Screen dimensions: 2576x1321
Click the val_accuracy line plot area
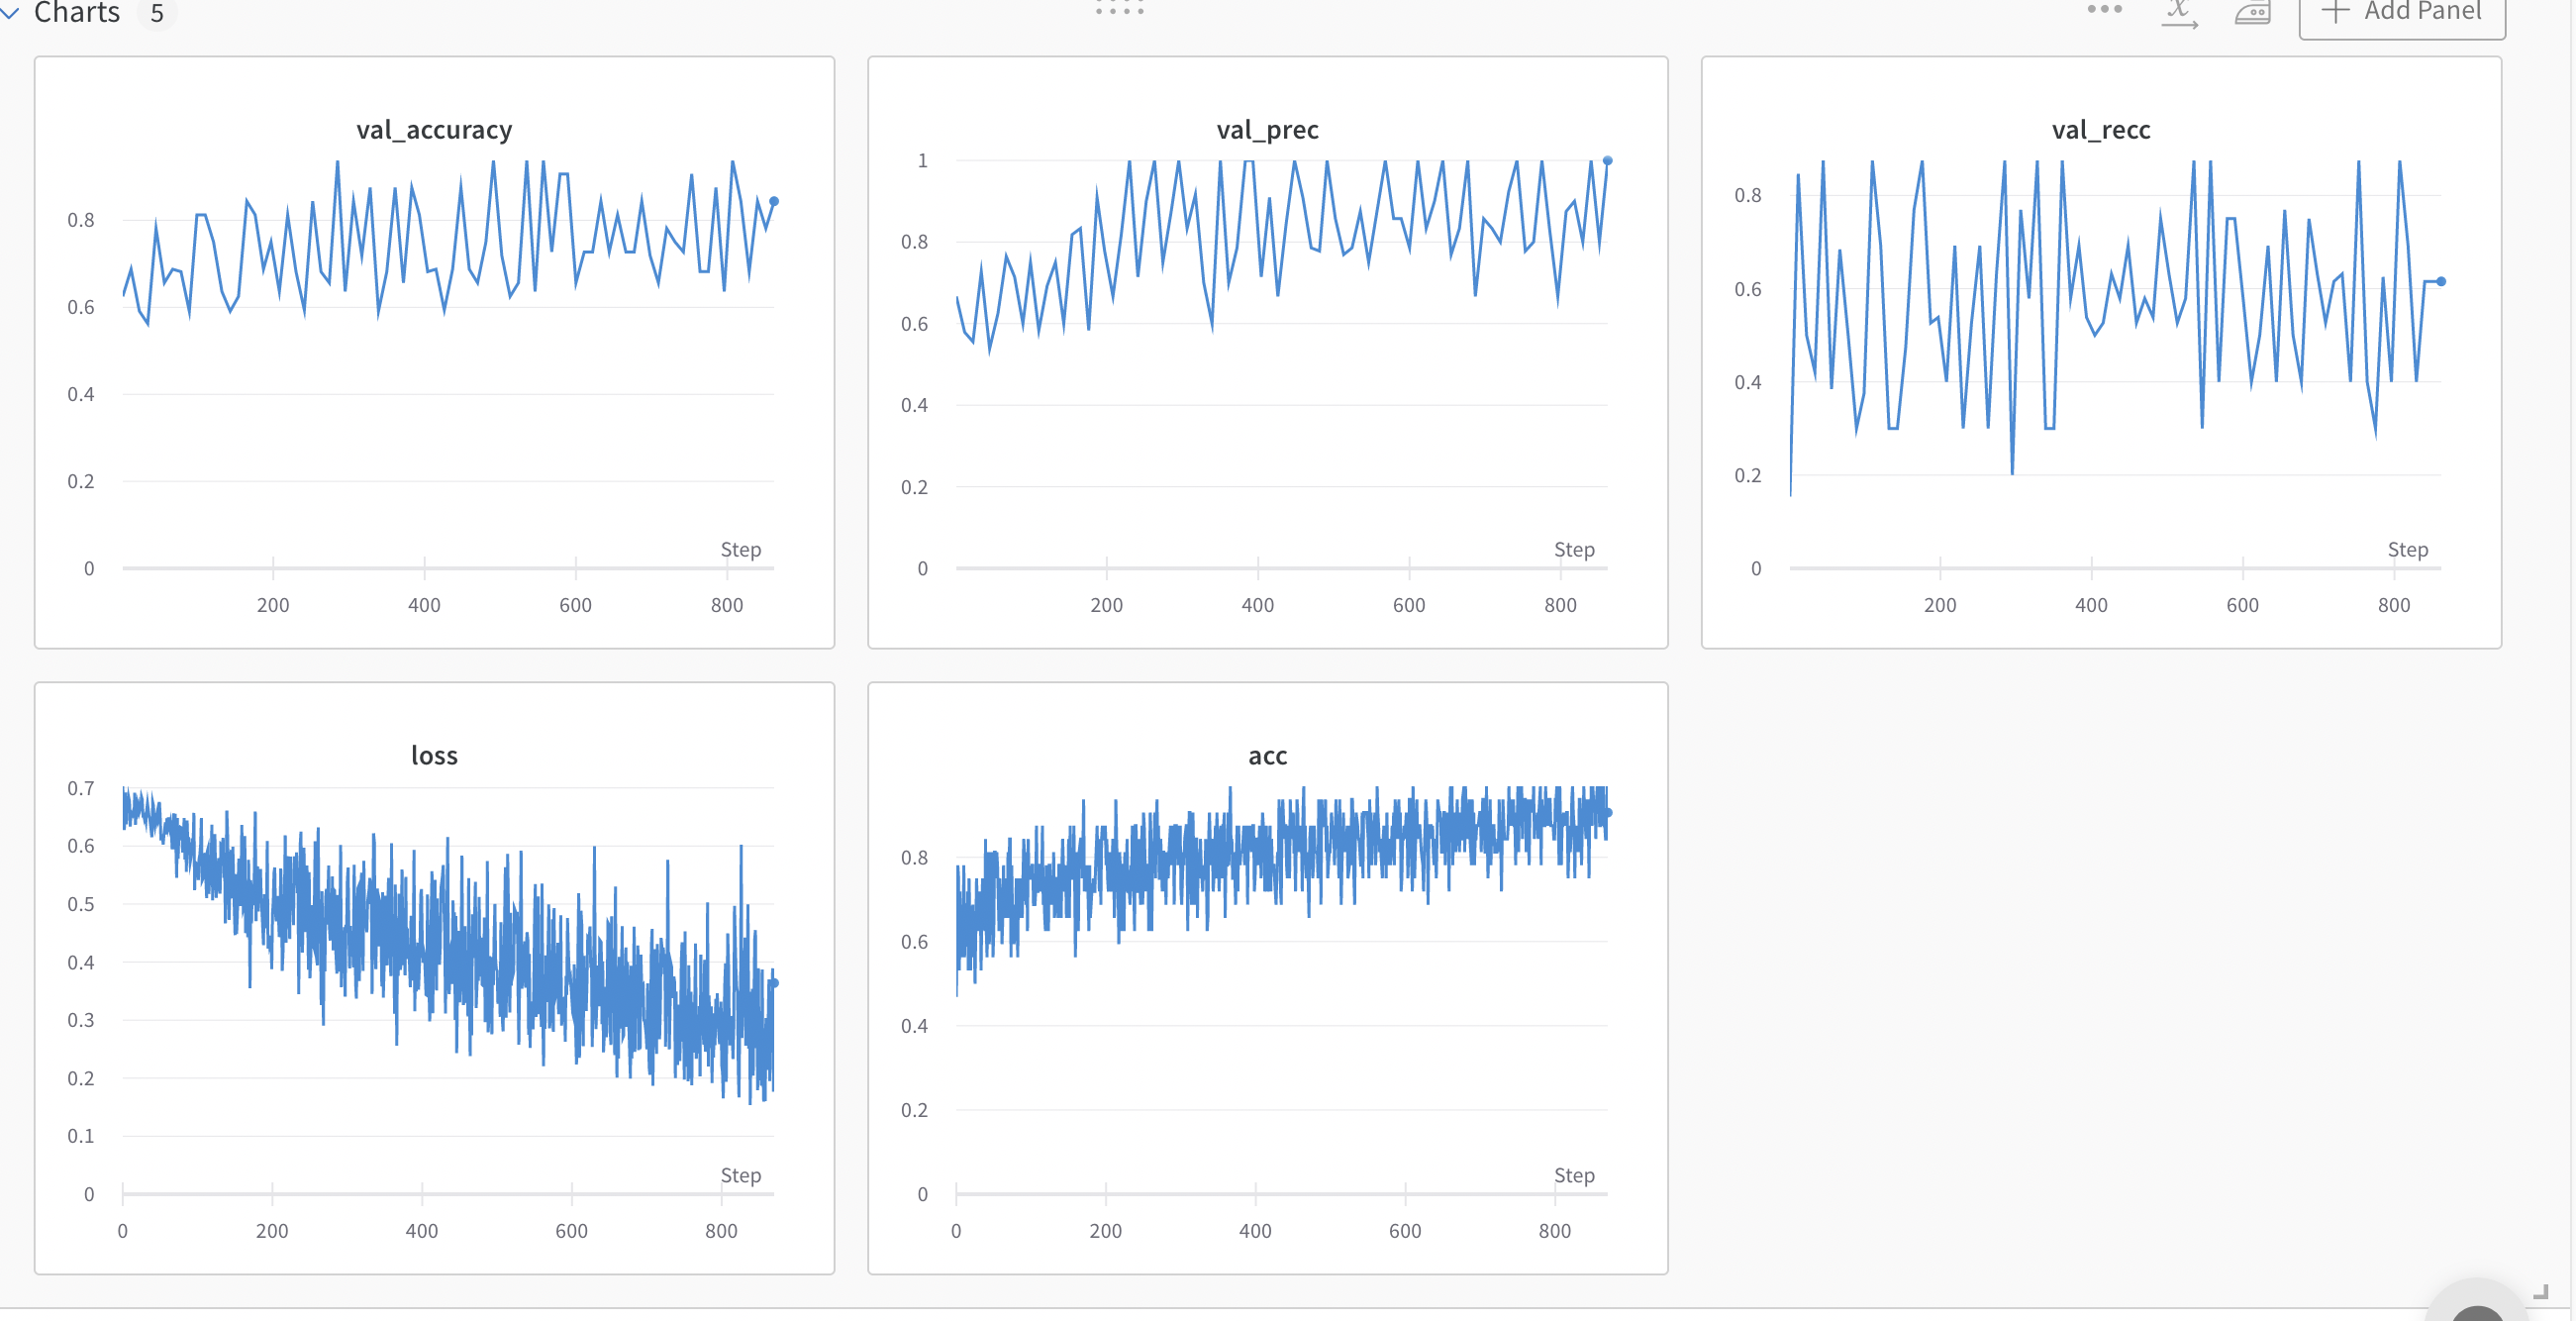[448, 364]
